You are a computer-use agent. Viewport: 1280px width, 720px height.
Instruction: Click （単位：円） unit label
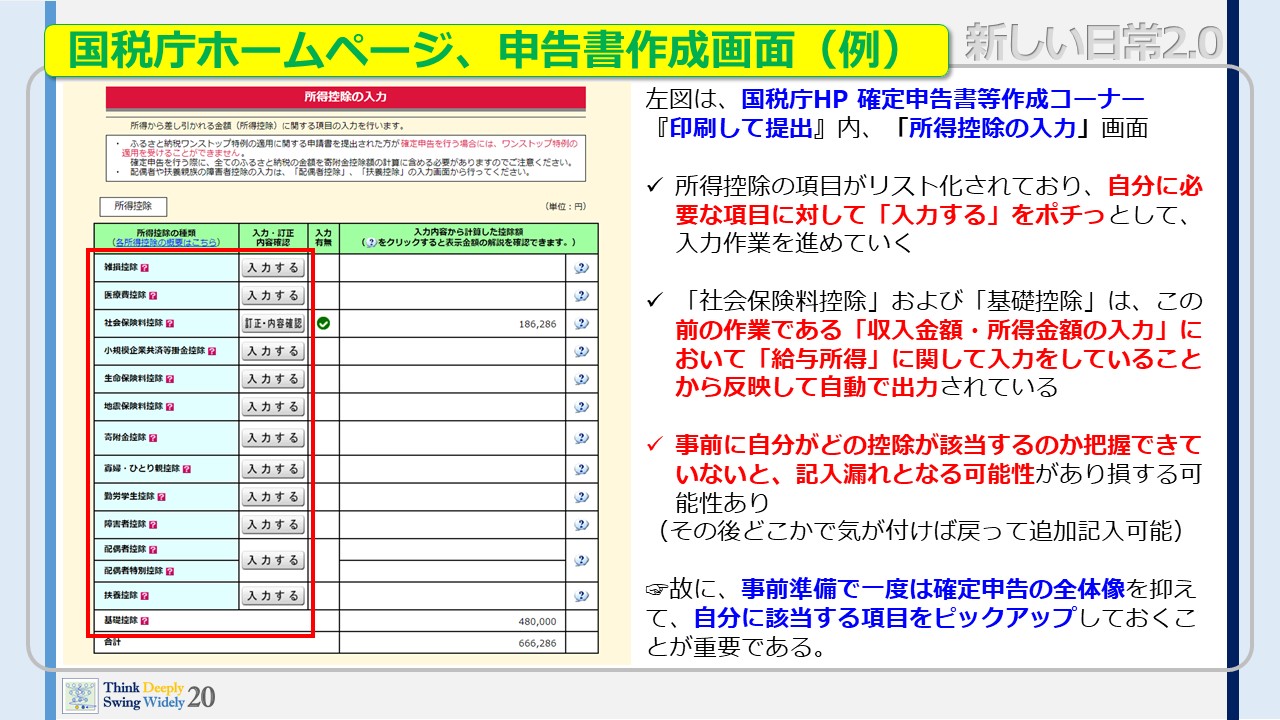pos(565,206)
